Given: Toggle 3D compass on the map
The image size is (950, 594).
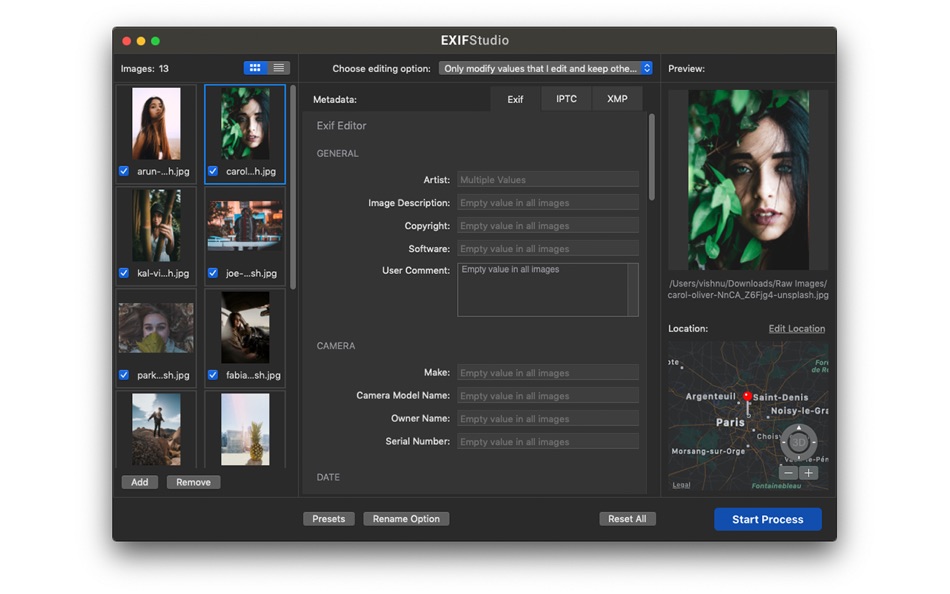Looking at the screenshot, I should [799, 442].
